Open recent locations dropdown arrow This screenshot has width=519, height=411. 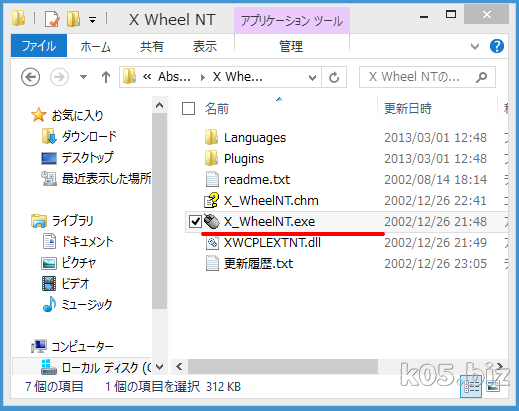pyautogui.click(x=83, y=77)
